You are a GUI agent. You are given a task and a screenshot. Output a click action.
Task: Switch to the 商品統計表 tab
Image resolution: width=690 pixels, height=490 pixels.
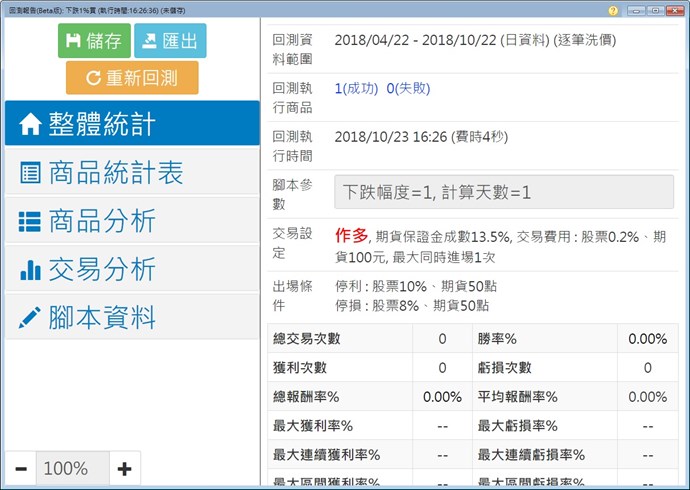pyautogui.click(x=132, y=172)
